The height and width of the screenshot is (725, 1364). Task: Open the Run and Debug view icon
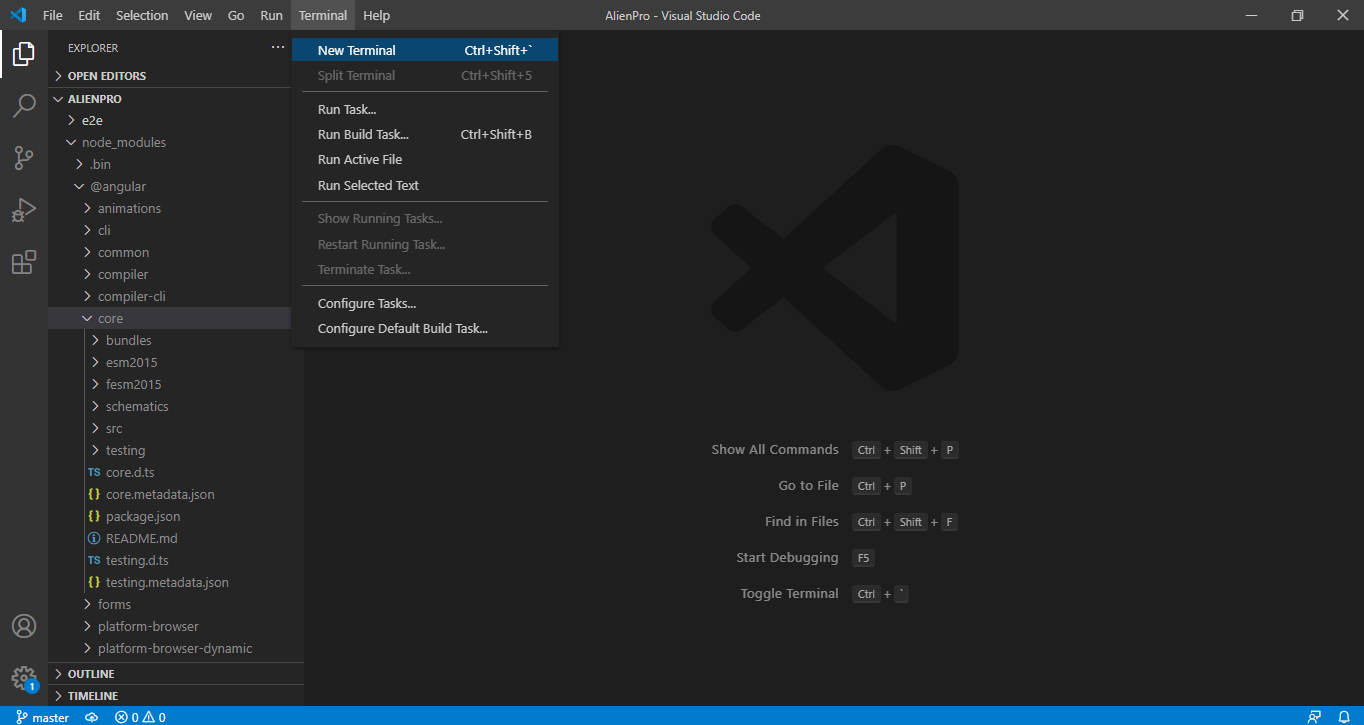tap(24, 210)
